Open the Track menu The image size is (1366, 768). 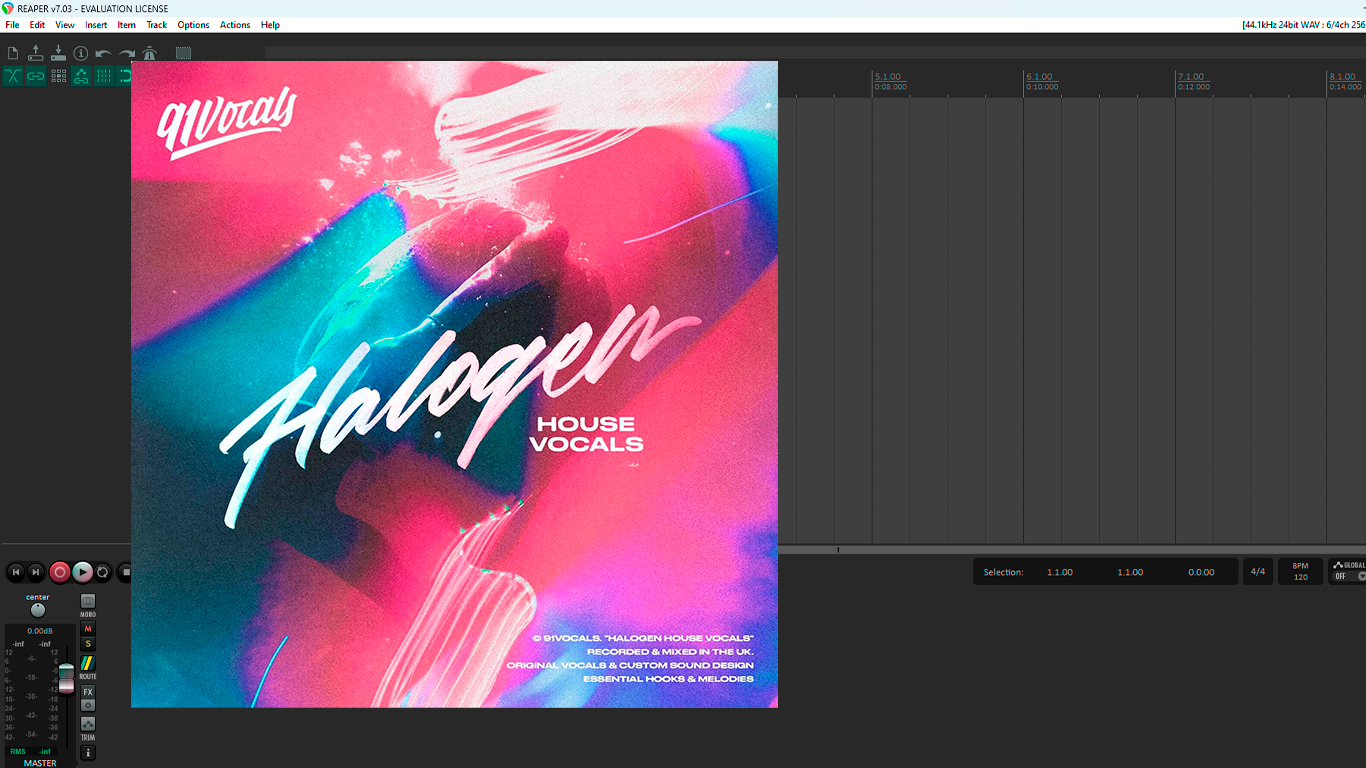[157, 25]
